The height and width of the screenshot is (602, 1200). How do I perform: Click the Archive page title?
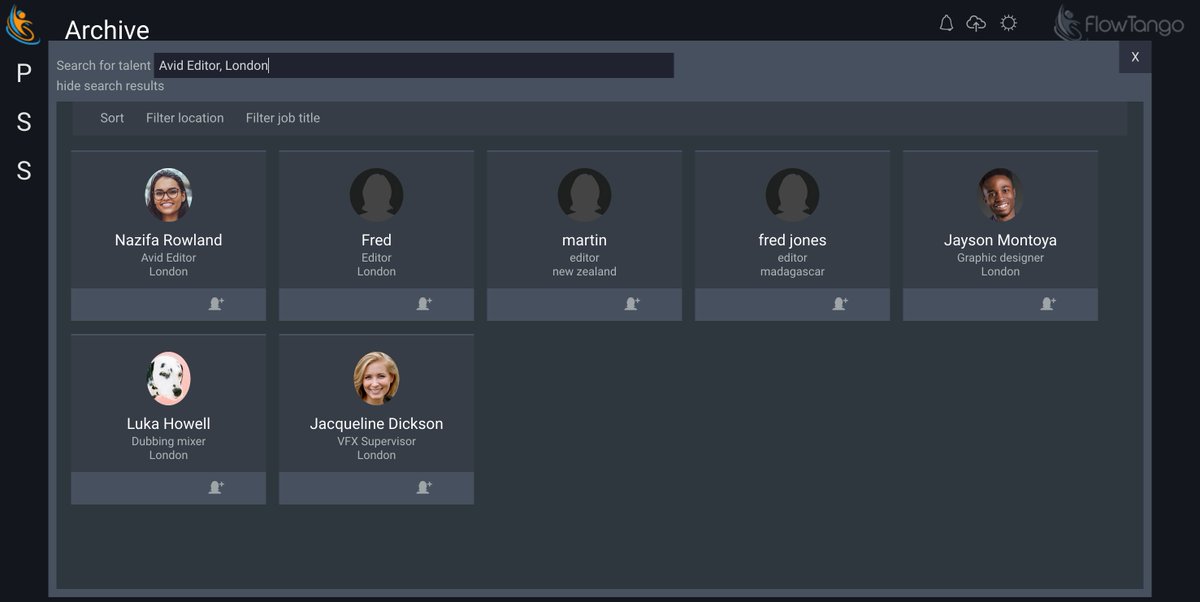click(x=107, y=30)
